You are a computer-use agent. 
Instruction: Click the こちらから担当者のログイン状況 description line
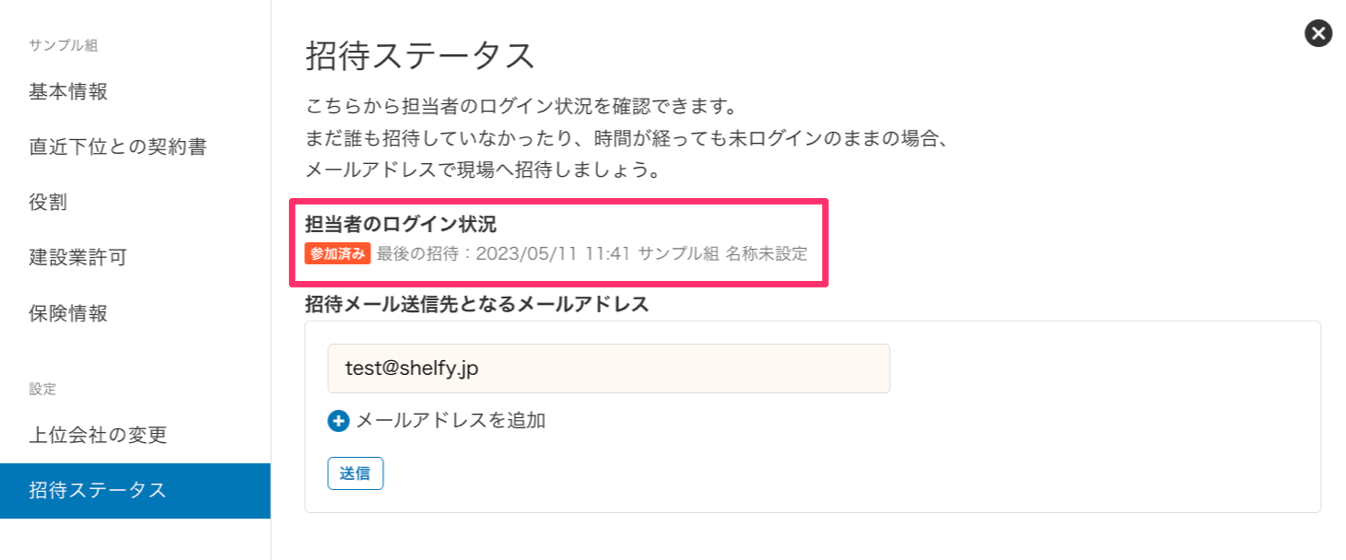click(x=521, y=106)
